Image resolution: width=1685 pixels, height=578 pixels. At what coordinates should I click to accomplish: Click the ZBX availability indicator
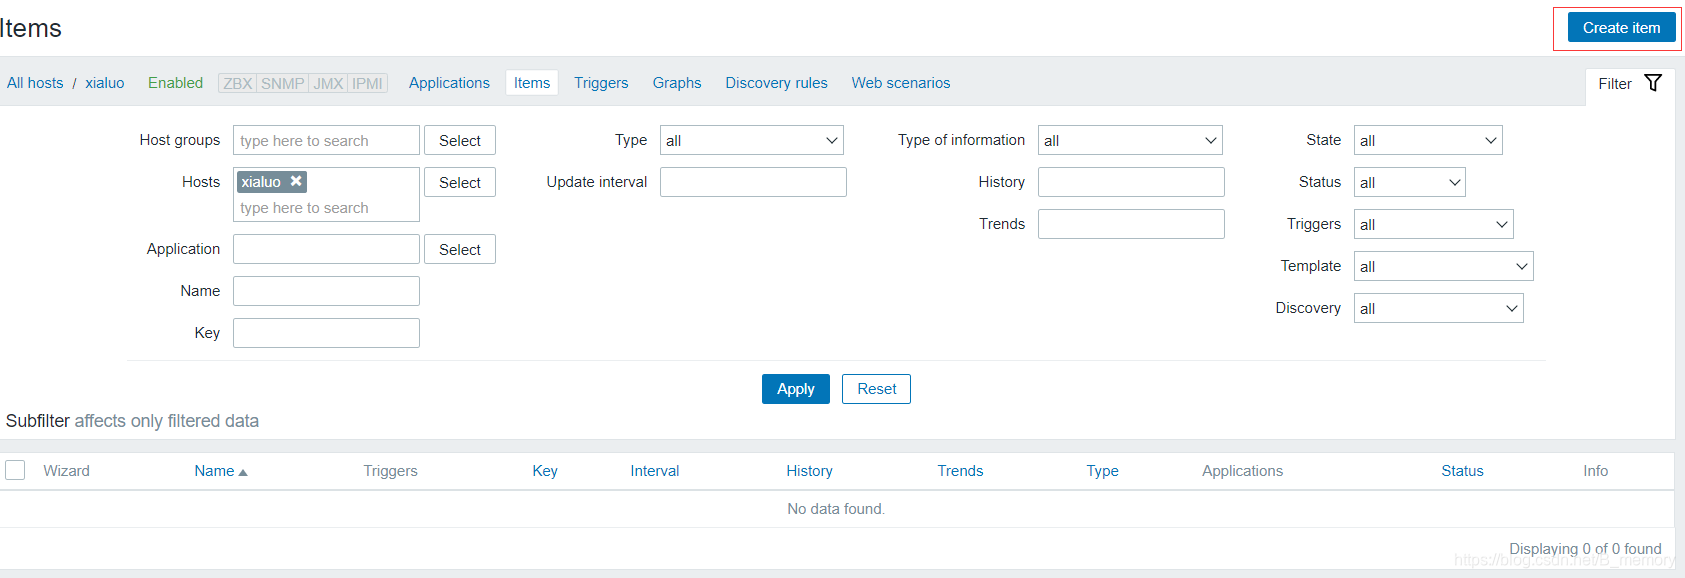pyautogui.click(x=237, y=83)
